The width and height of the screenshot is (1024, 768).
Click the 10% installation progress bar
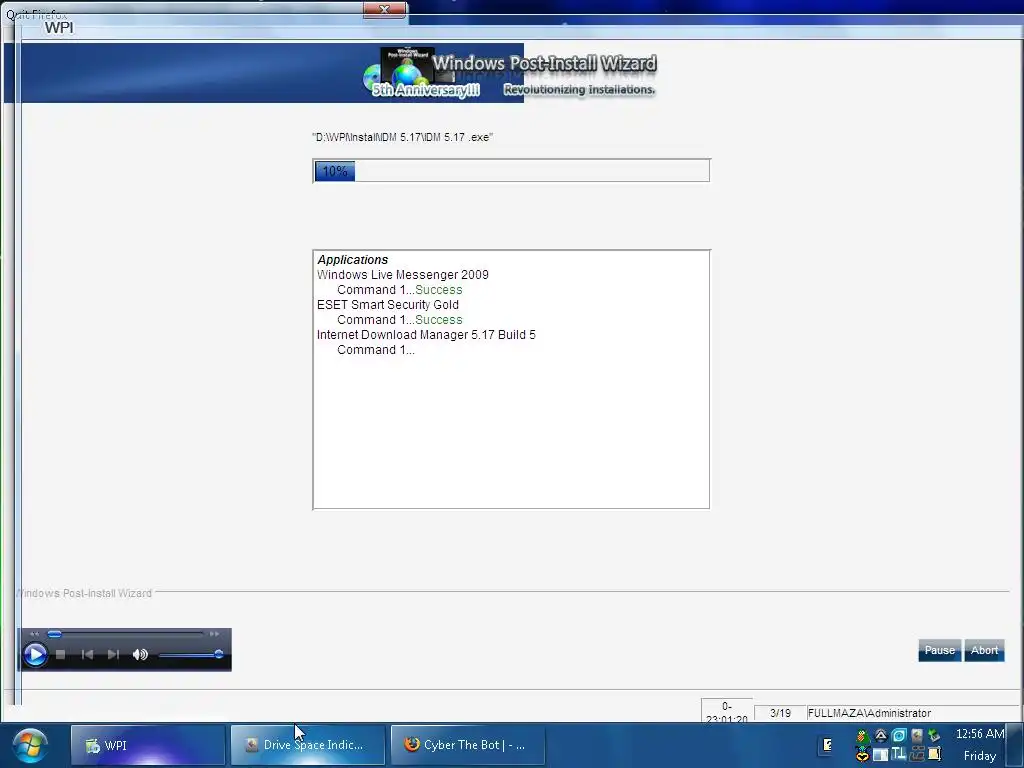(x=511, y=171)
